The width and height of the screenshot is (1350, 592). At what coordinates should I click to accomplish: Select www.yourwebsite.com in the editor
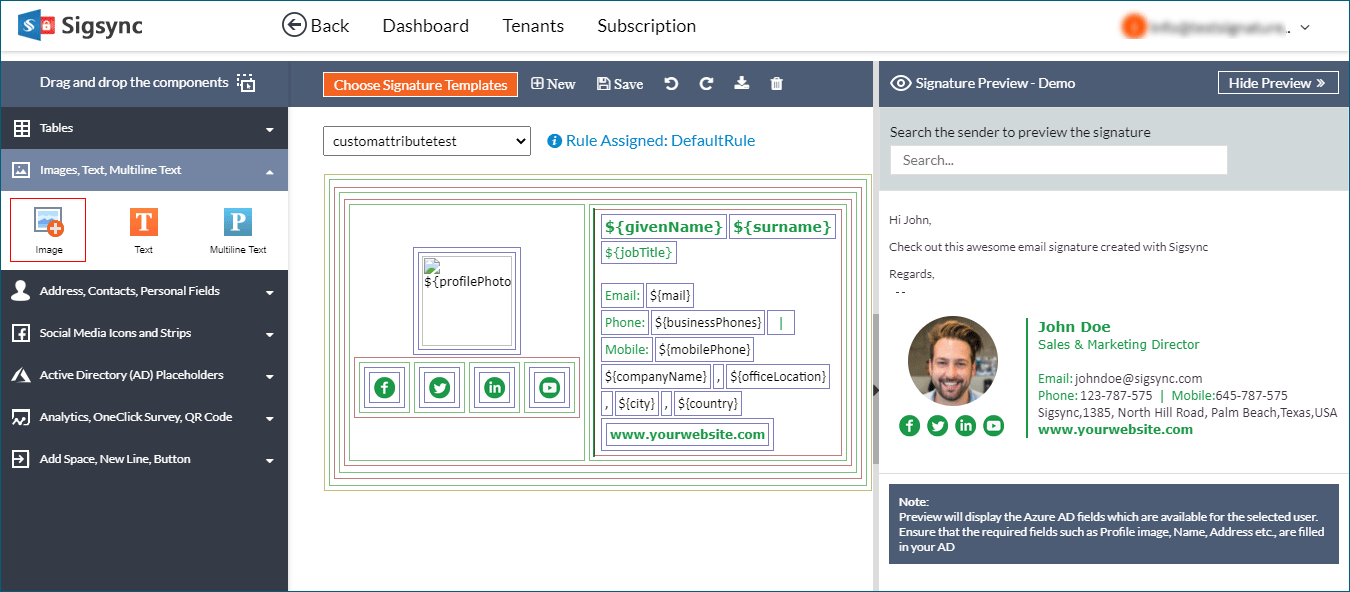[688, 434]
